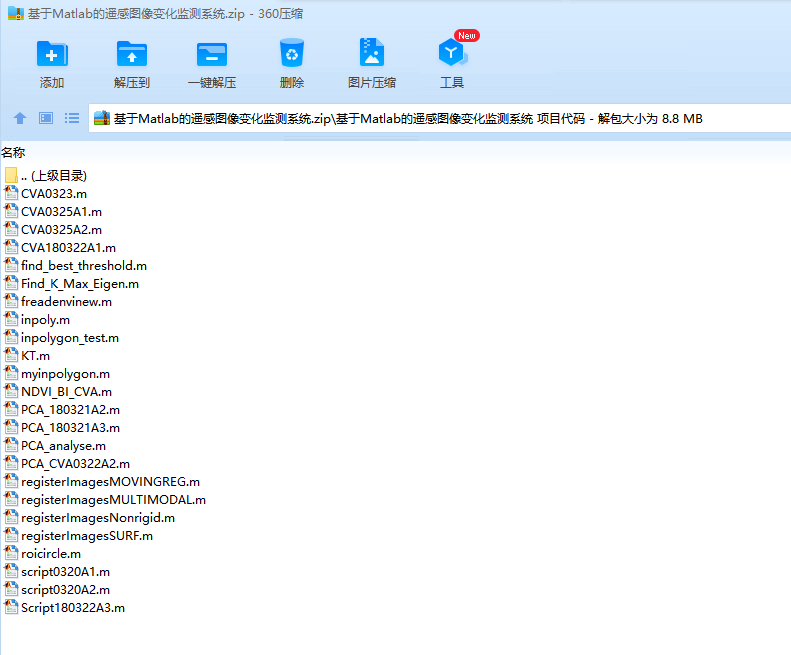Image resolution: width=791 pixels, height=655 pixels.
Task: Switch to large icon view mode
Action: [x=46, y=119]
